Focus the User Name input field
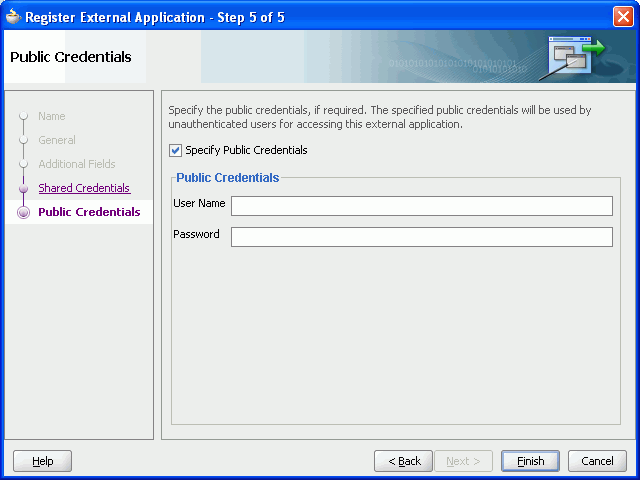The width and height of the screenshot is (640, 480). 422,206
